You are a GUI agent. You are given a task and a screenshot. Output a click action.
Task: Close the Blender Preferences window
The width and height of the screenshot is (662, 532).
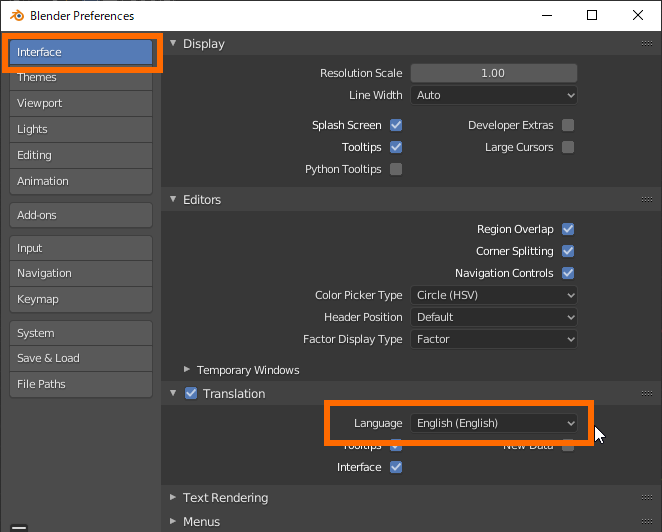point(638,16)
